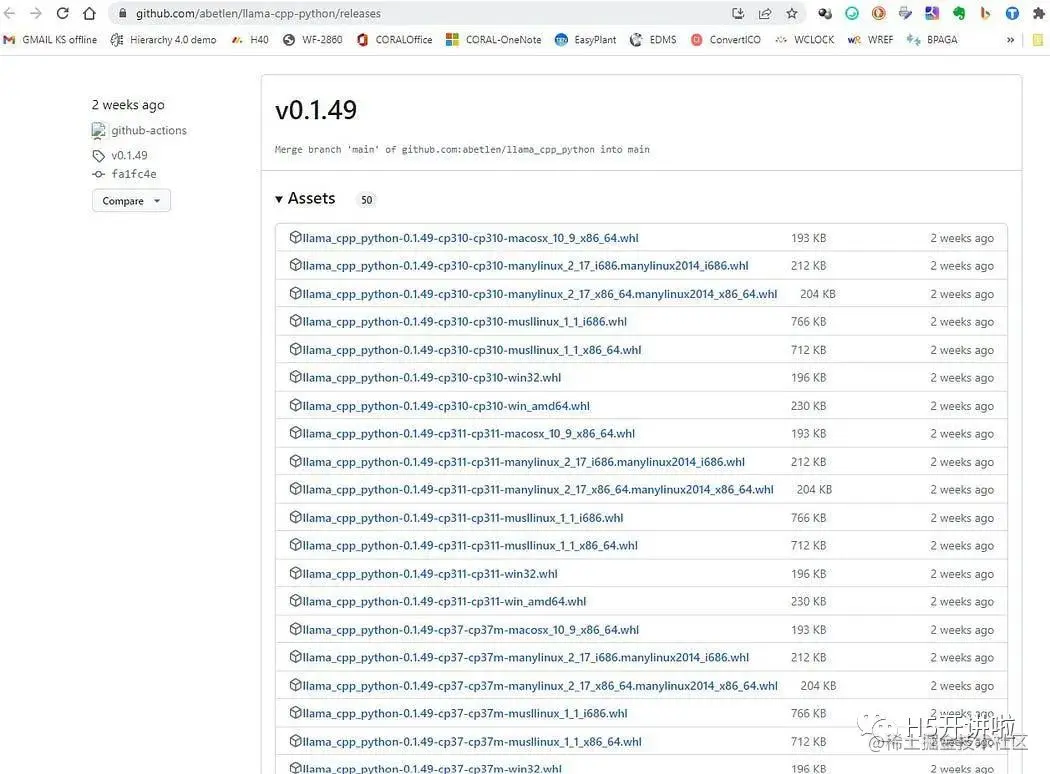Bookmark this page with the star icon
This screenshot has width=1050, height=774.
point(792,13)
